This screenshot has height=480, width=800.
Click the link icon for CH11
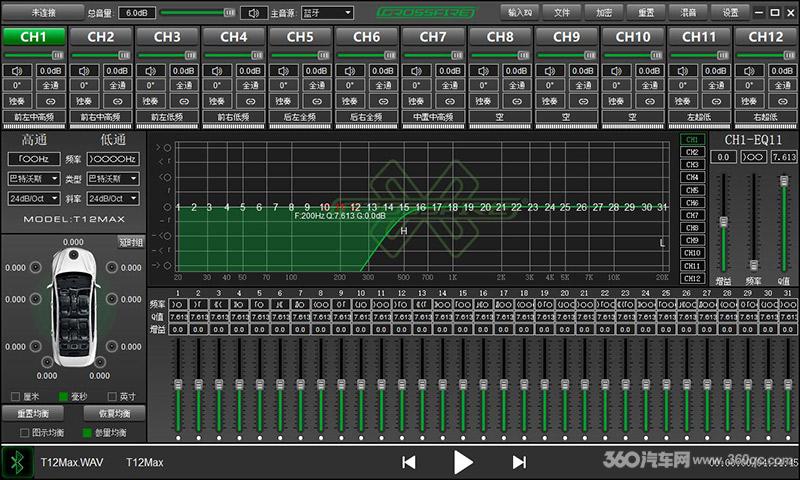[x=716, y=101]
